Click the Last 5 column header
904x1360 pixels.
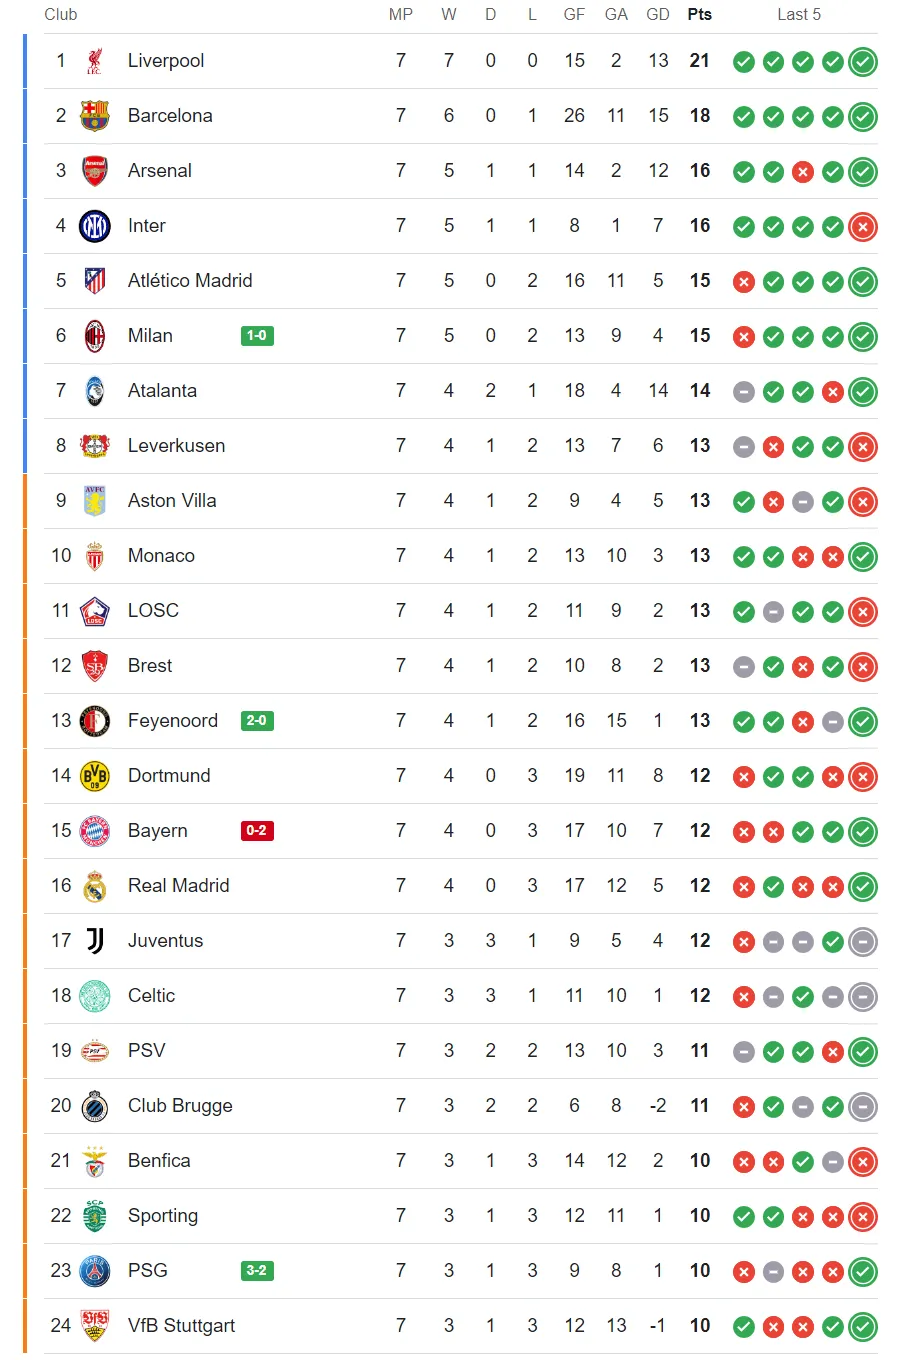[799, 14]
